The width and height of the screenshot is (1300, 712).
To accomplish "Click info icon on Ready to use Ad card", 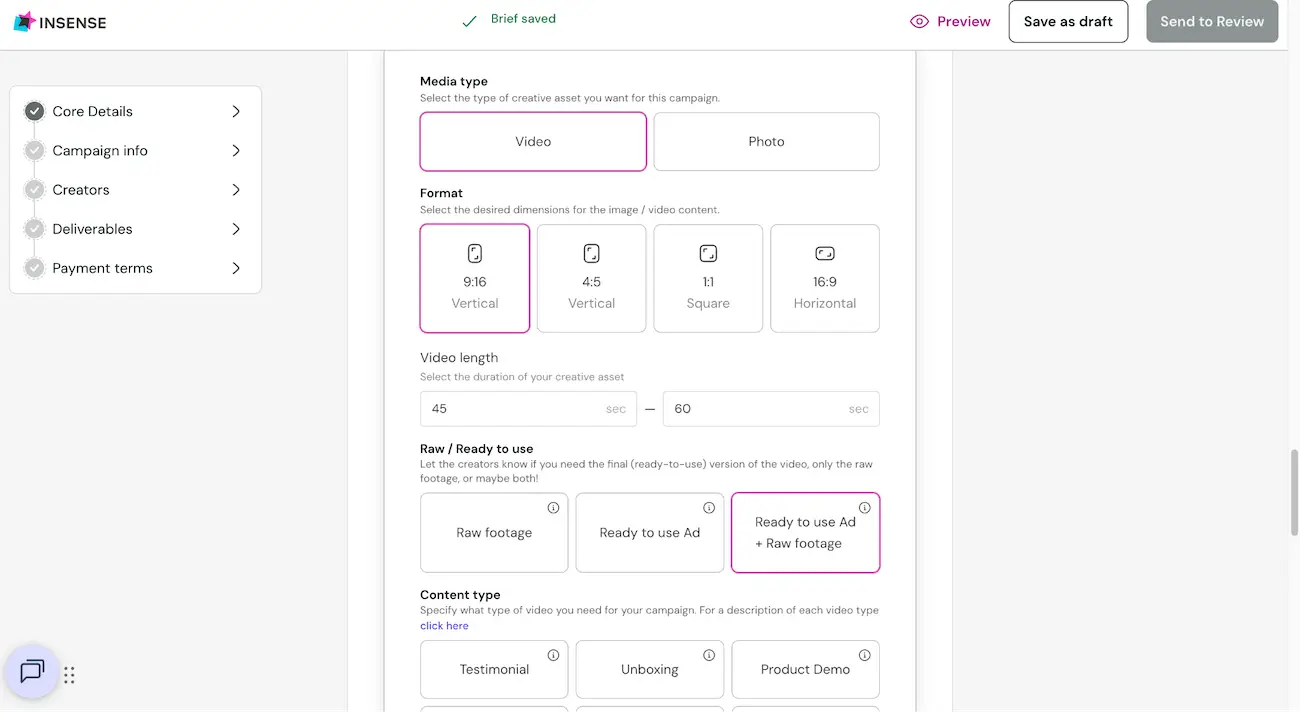I will 709,508.
